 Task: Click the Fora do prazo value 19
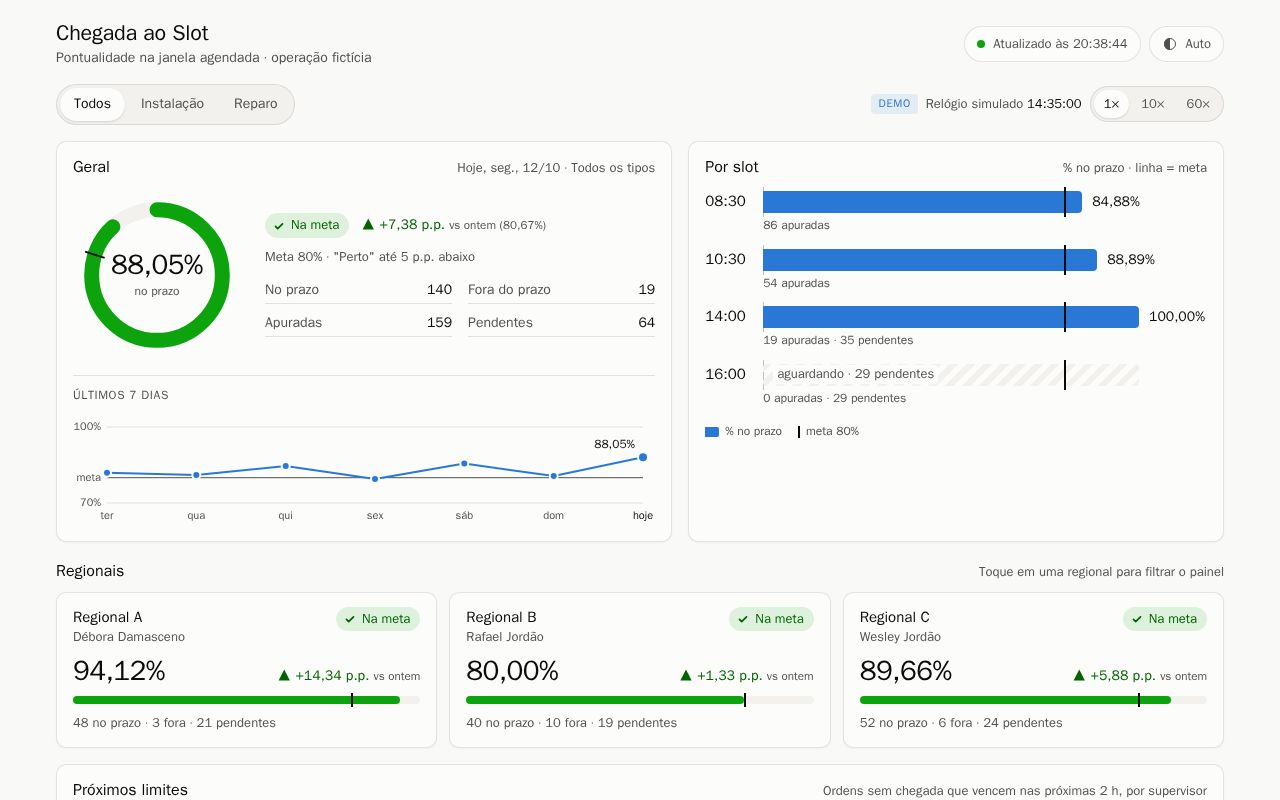click(x=646, y=290)
